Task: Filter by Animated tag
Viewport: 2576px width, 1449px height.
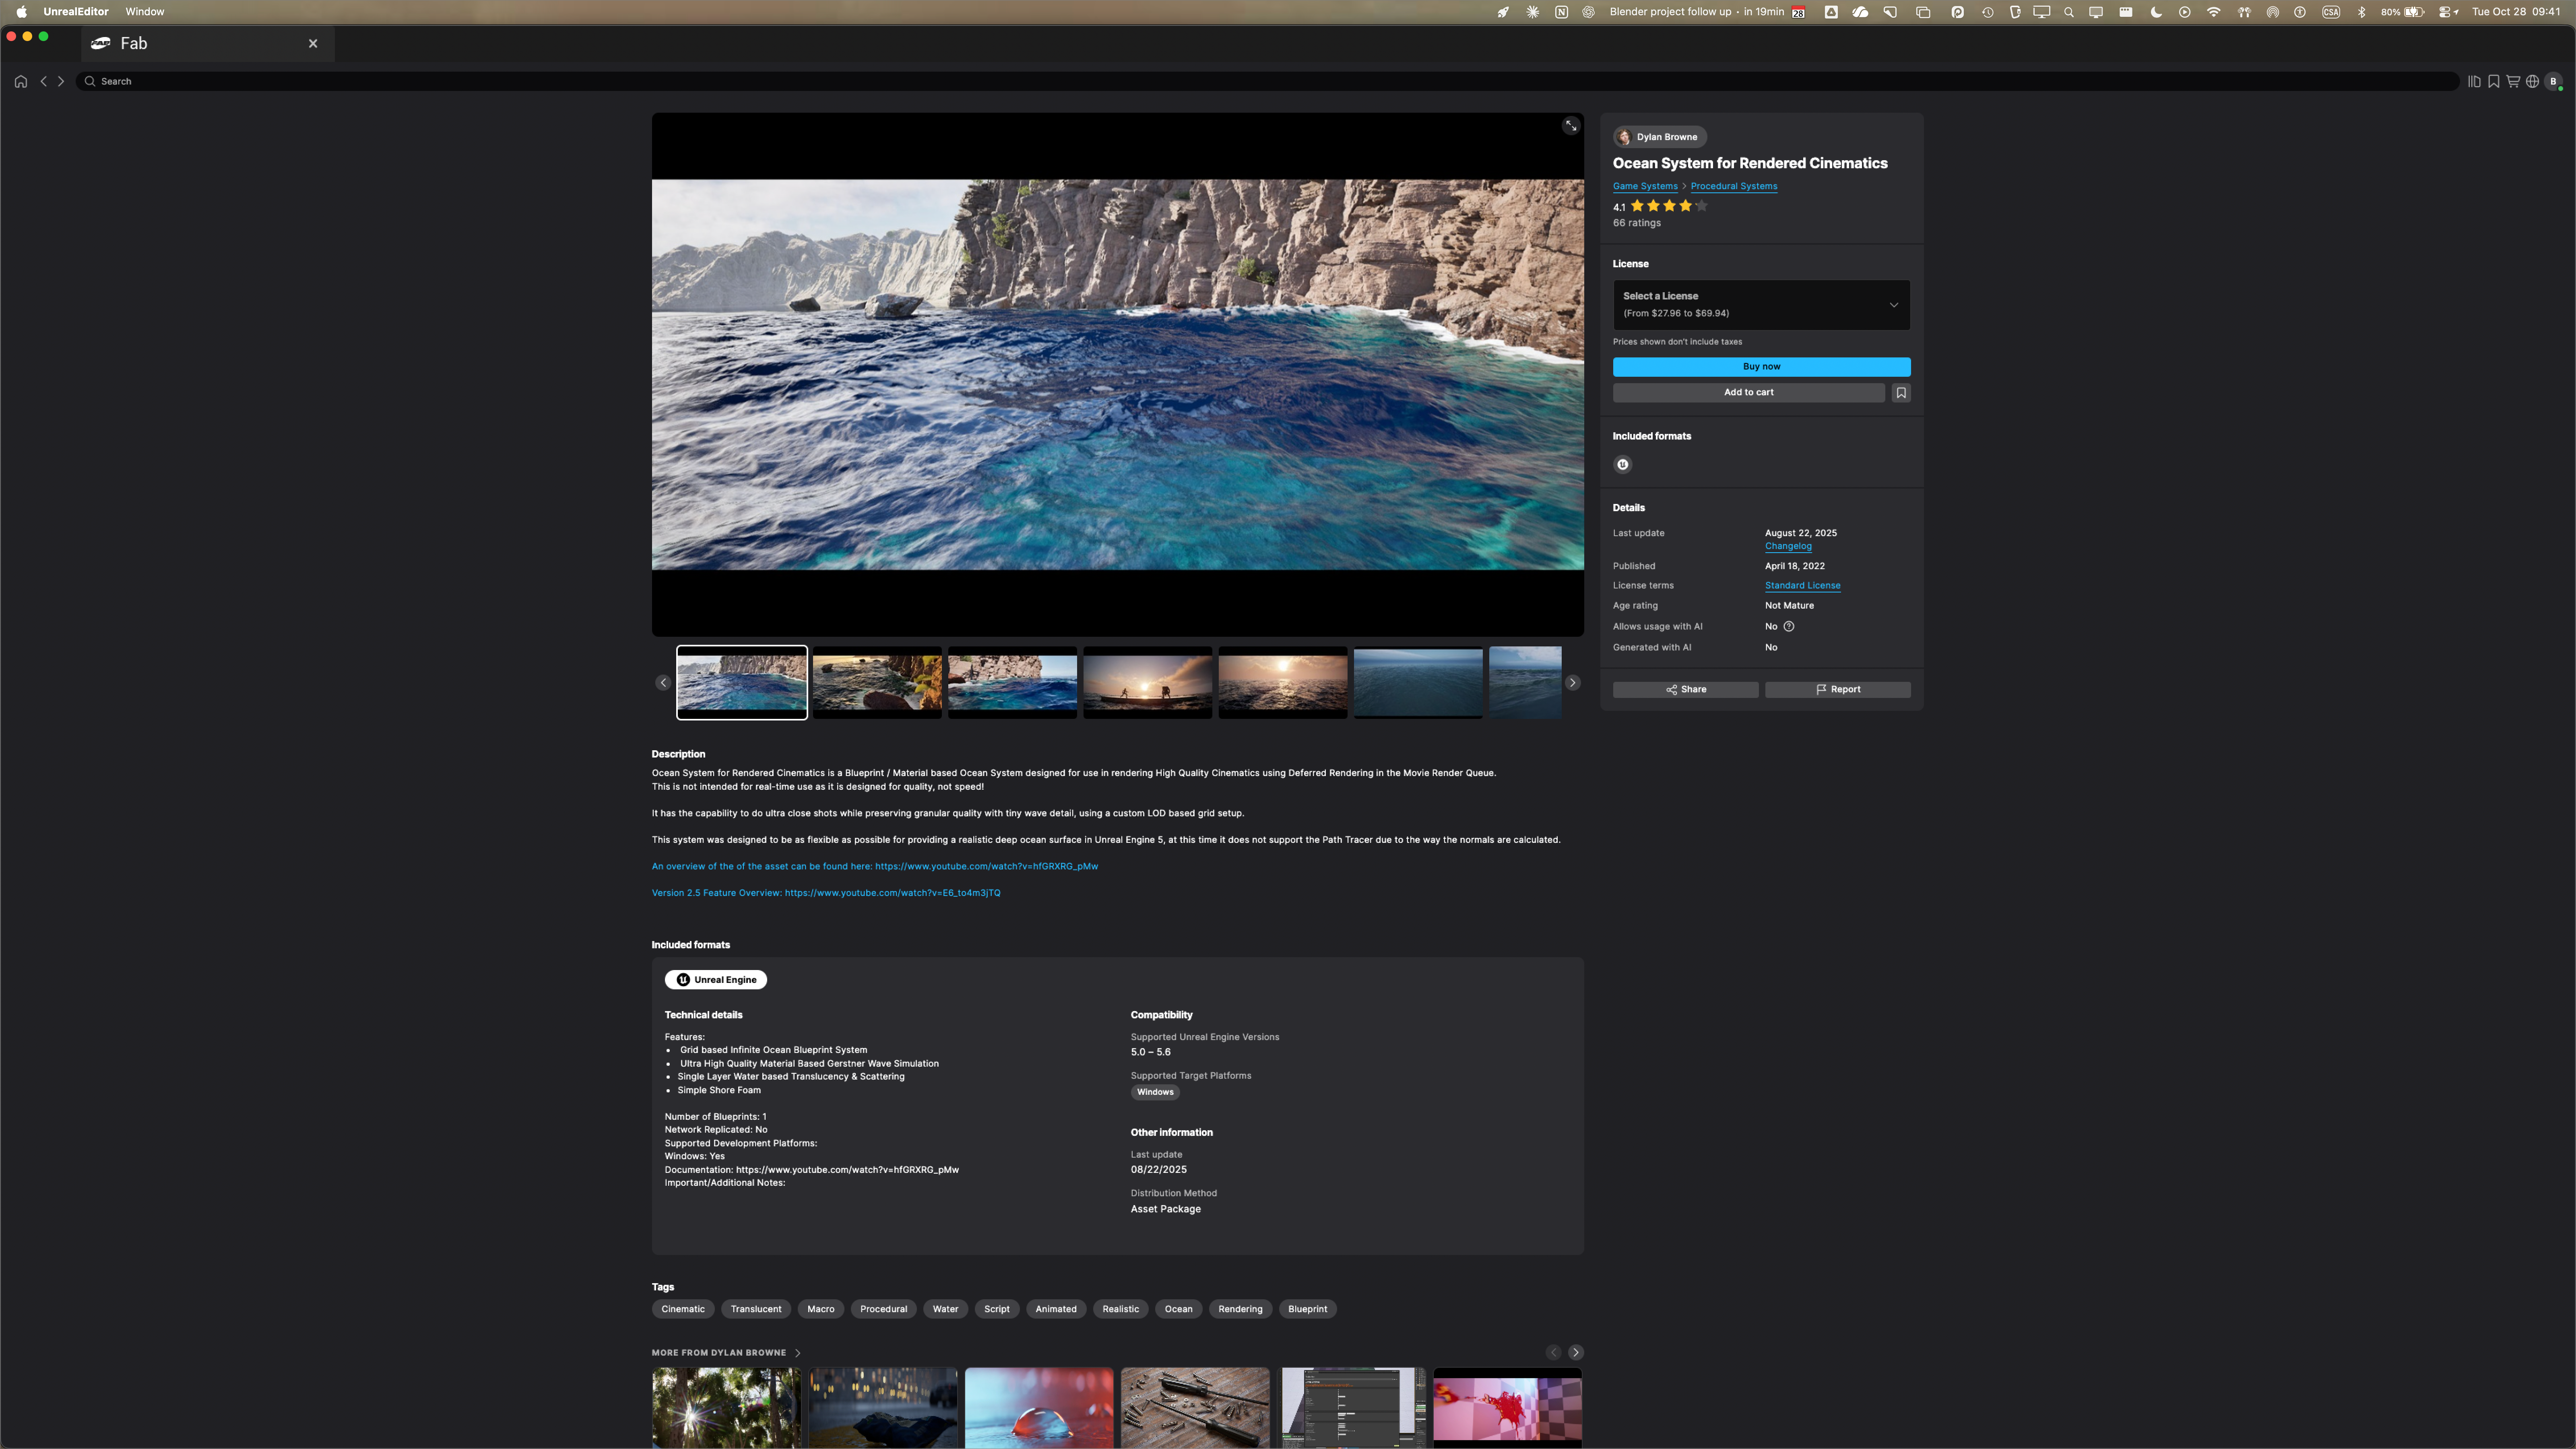Action: coord(1056,1309)
